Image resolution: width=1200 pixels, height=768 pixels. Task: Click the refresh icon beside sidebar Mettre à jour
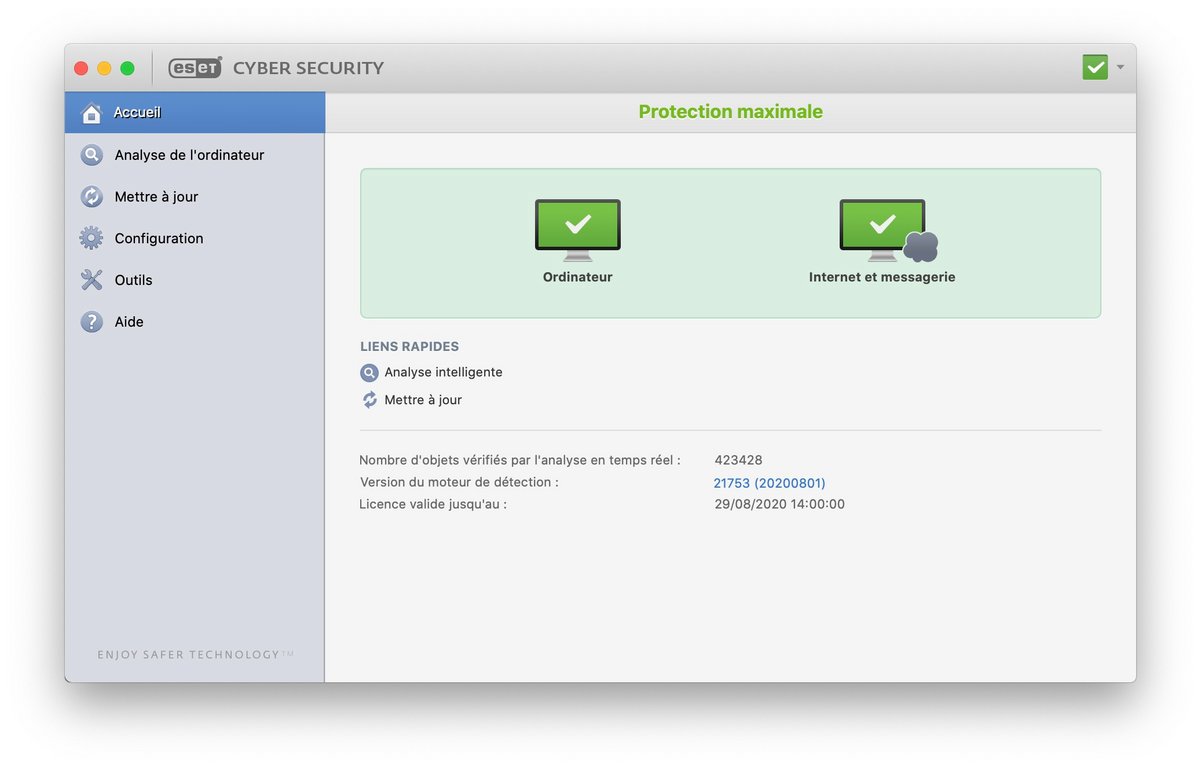point(92,197)
